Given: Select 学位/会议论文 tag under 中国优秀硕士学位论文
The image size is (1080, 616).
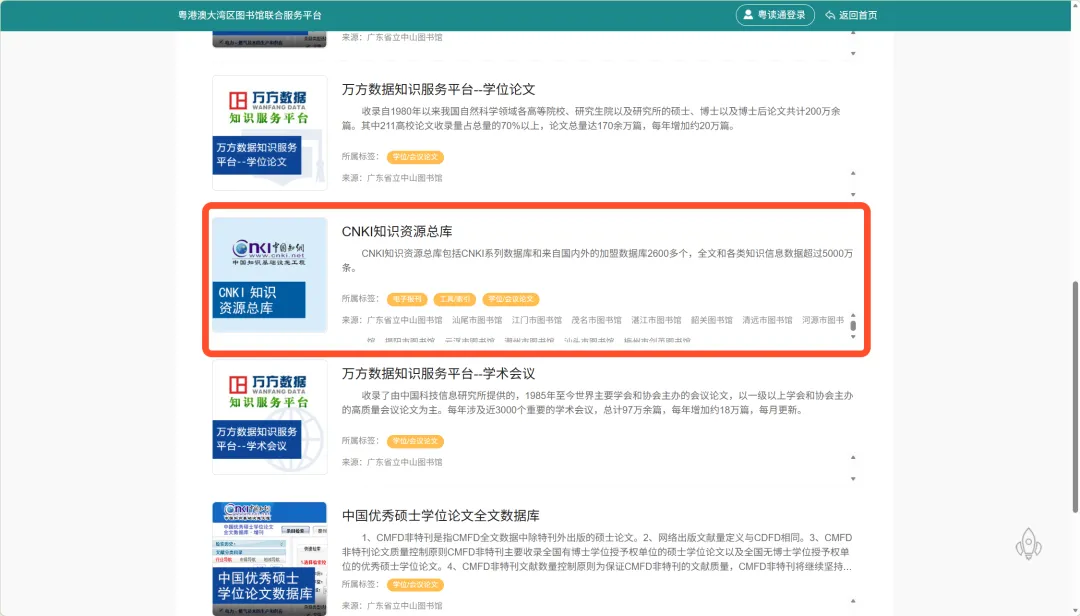Looking at the screenshot, I should (415, 584).
